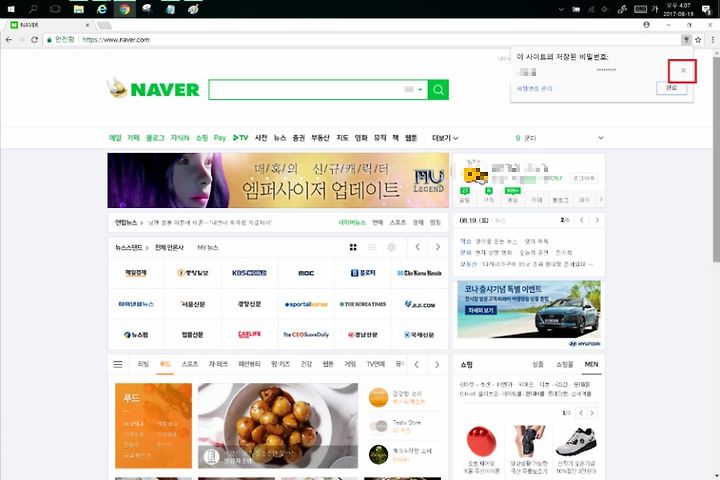
Task: Open the 지도 menu item
Action: pyautogui.click(x=342, y=138)
